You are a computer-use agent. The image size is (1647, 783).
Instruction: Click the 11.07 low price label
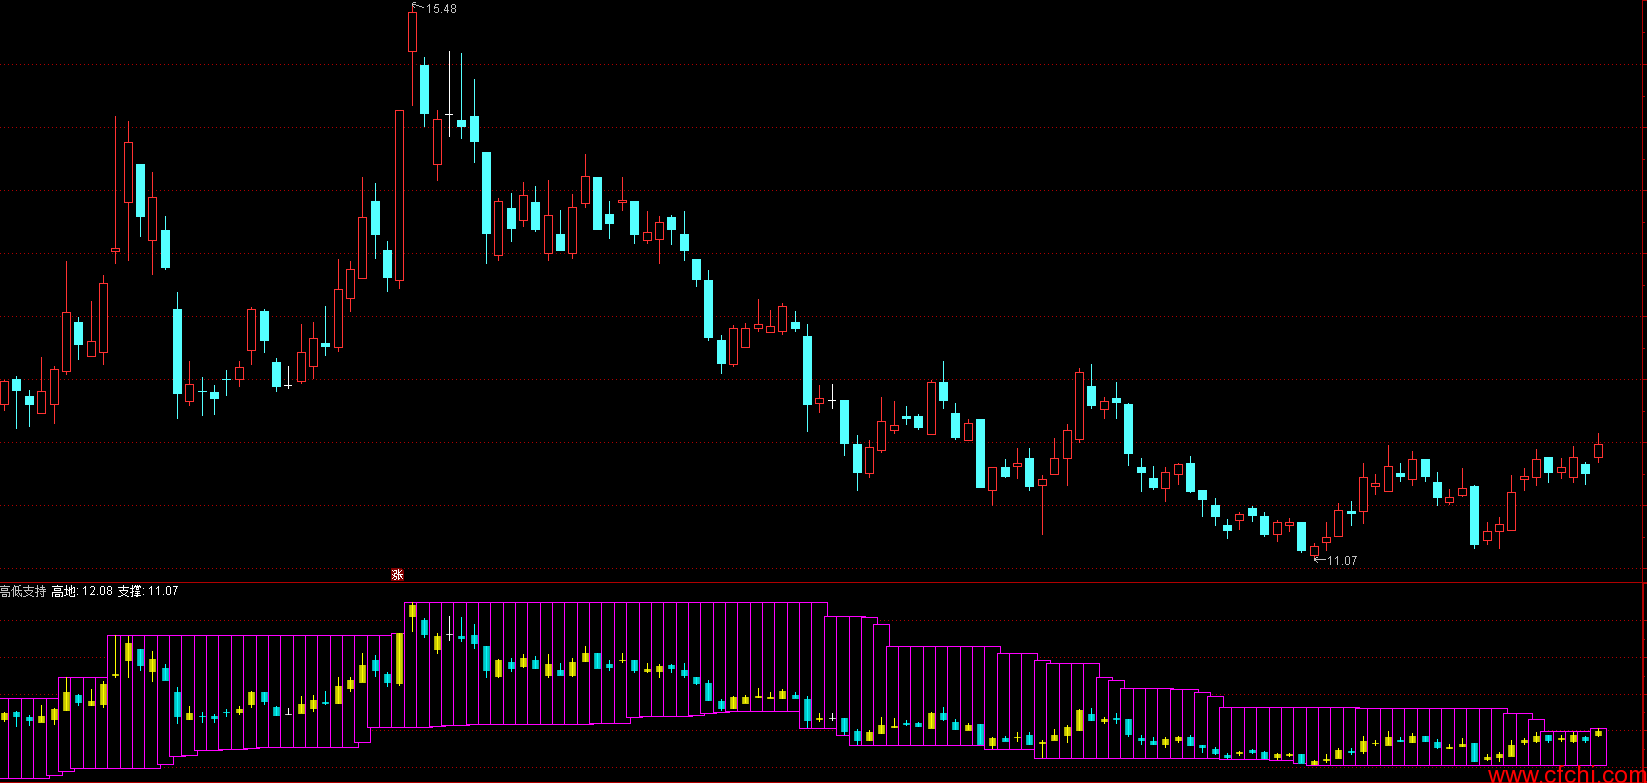coord(1342,561)
